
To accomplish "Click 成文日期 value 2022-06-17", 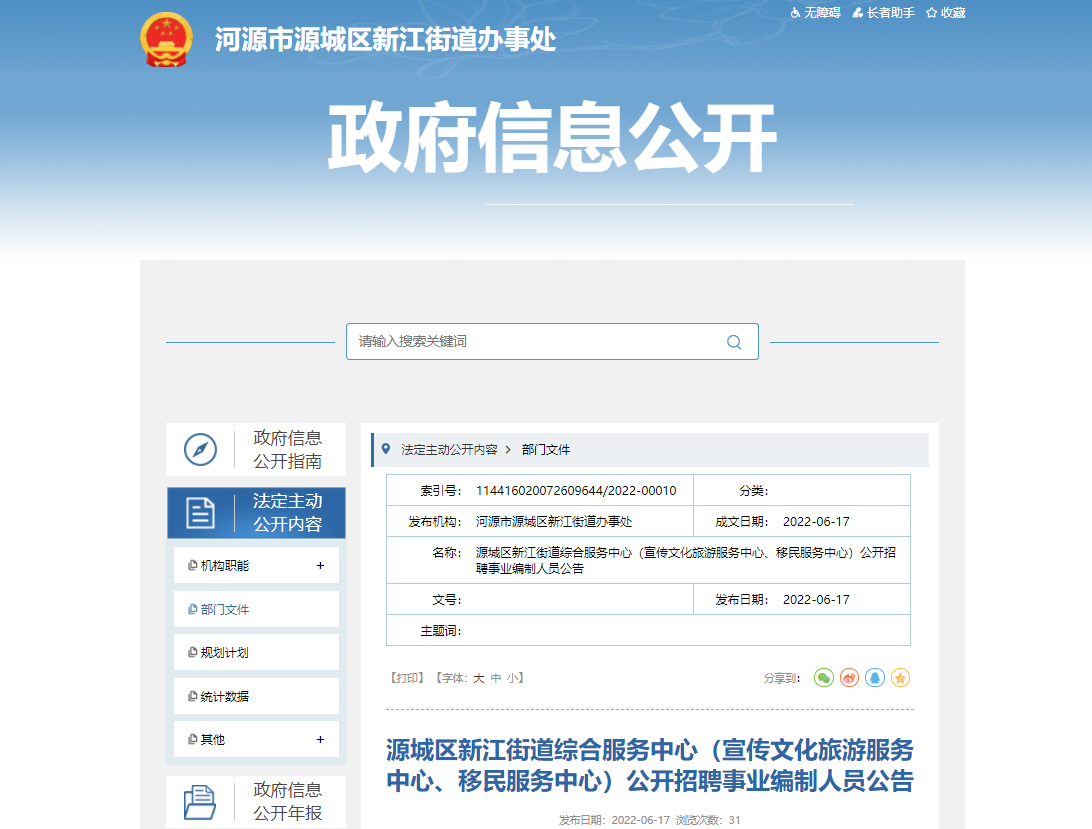I will click(816, 522).
